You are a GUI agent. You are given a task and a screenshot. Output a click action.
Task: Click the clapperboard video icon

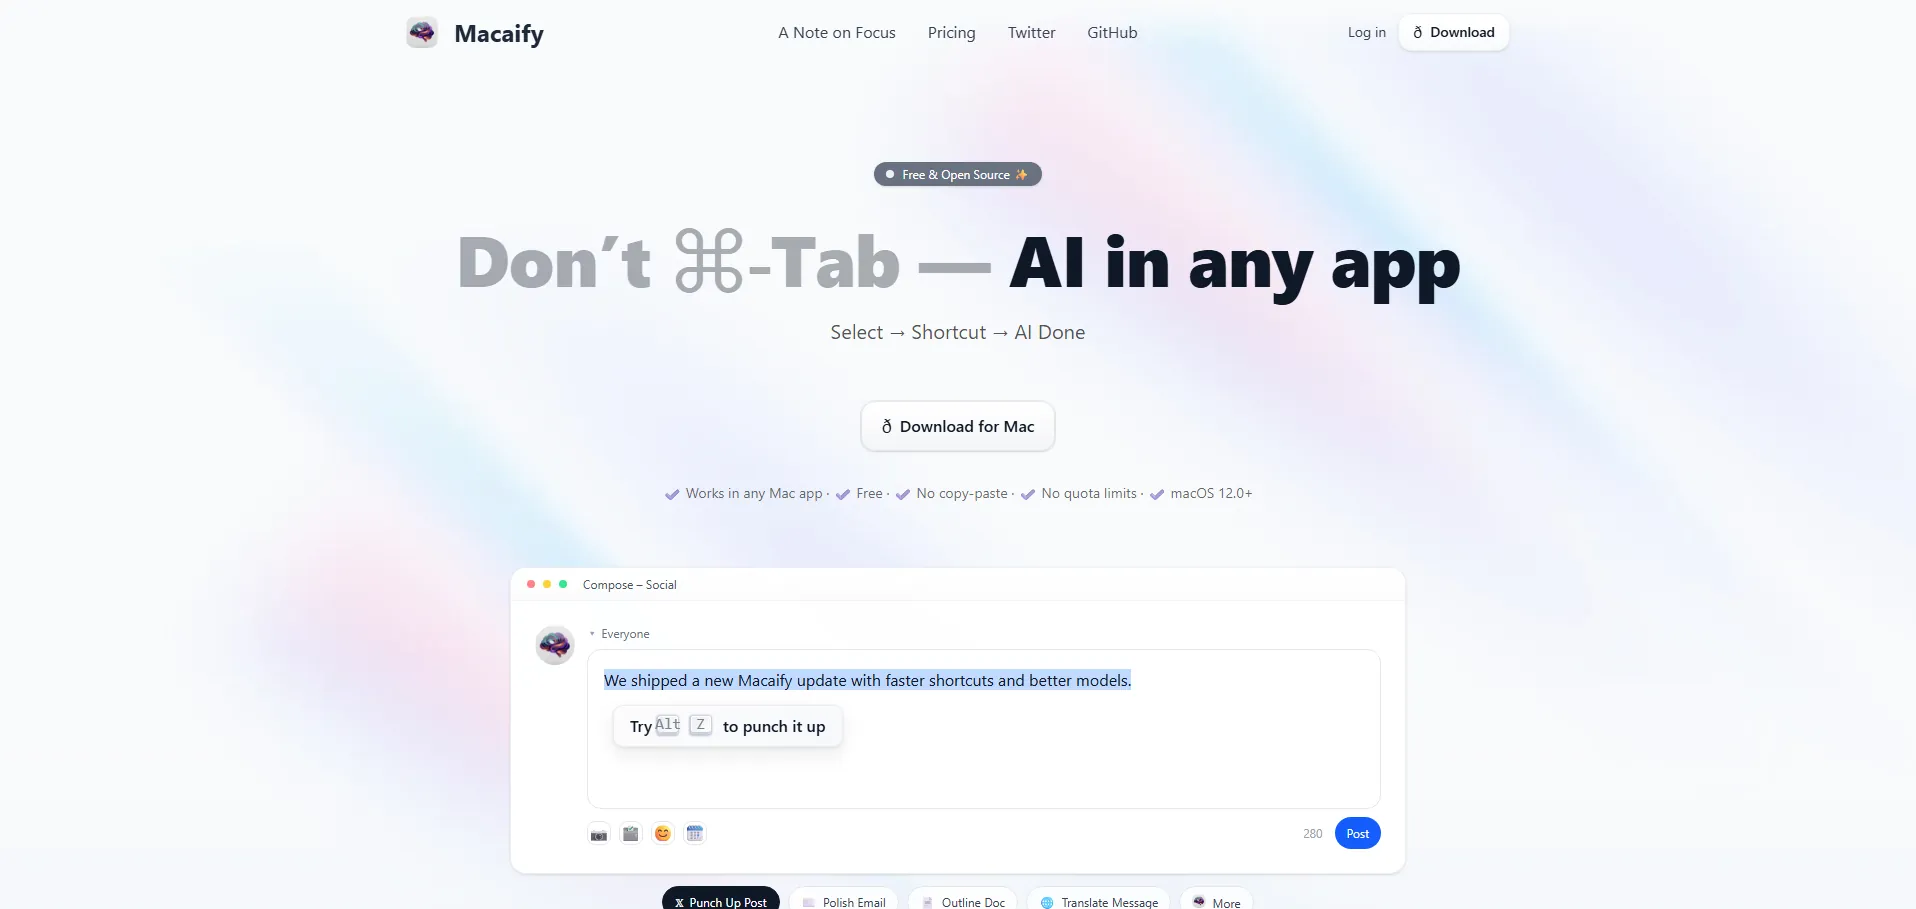pyautogui.click(x=631, y=834)
